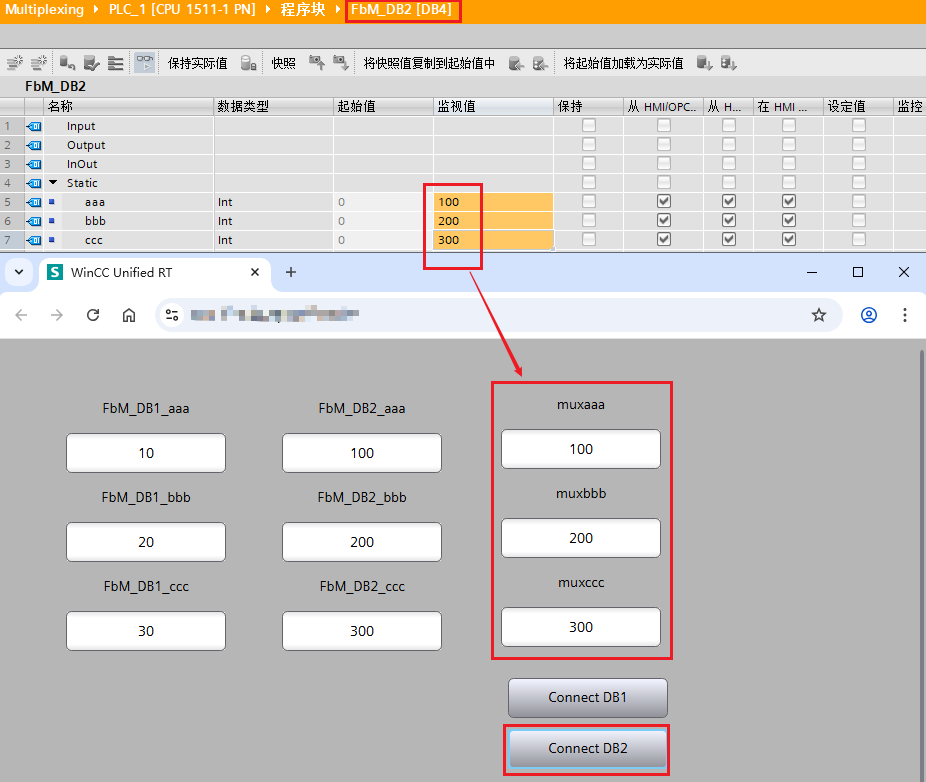Click PLC_1 in the breadcrumb path
The height and width of the screenshot is (782, 926).
tap(182, 9)
